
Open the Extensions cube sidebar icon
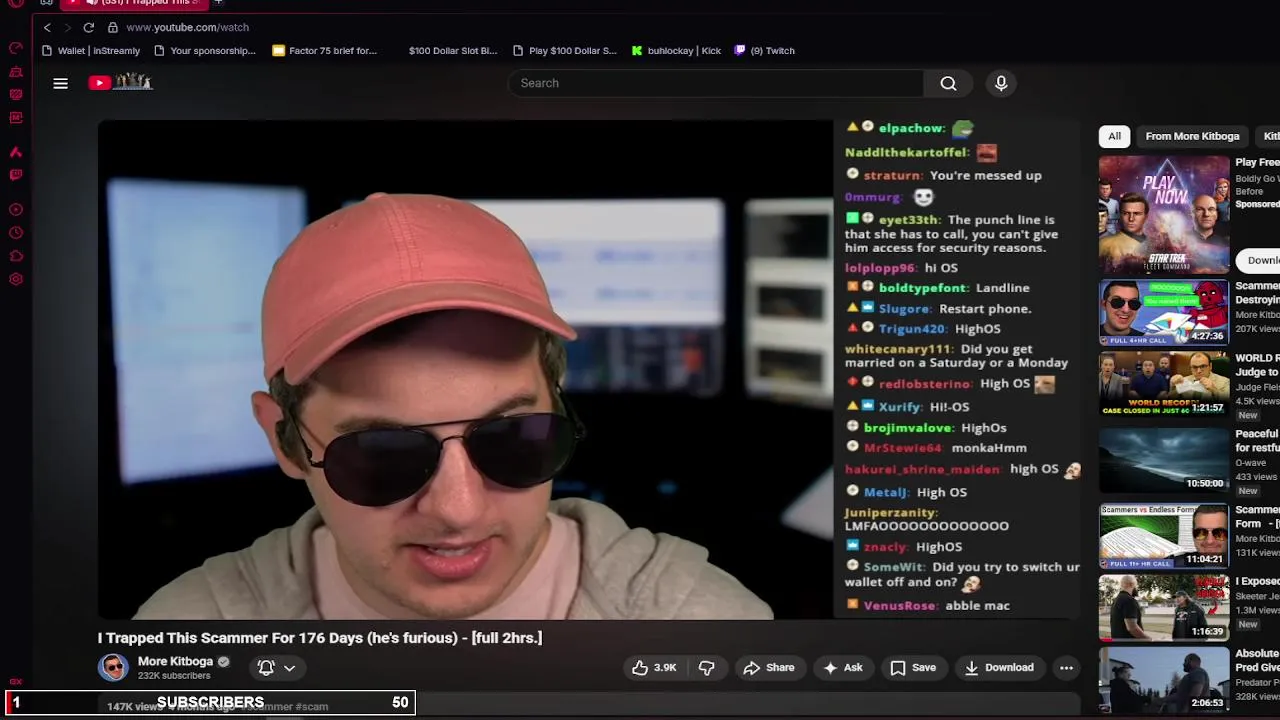[16, 256]
